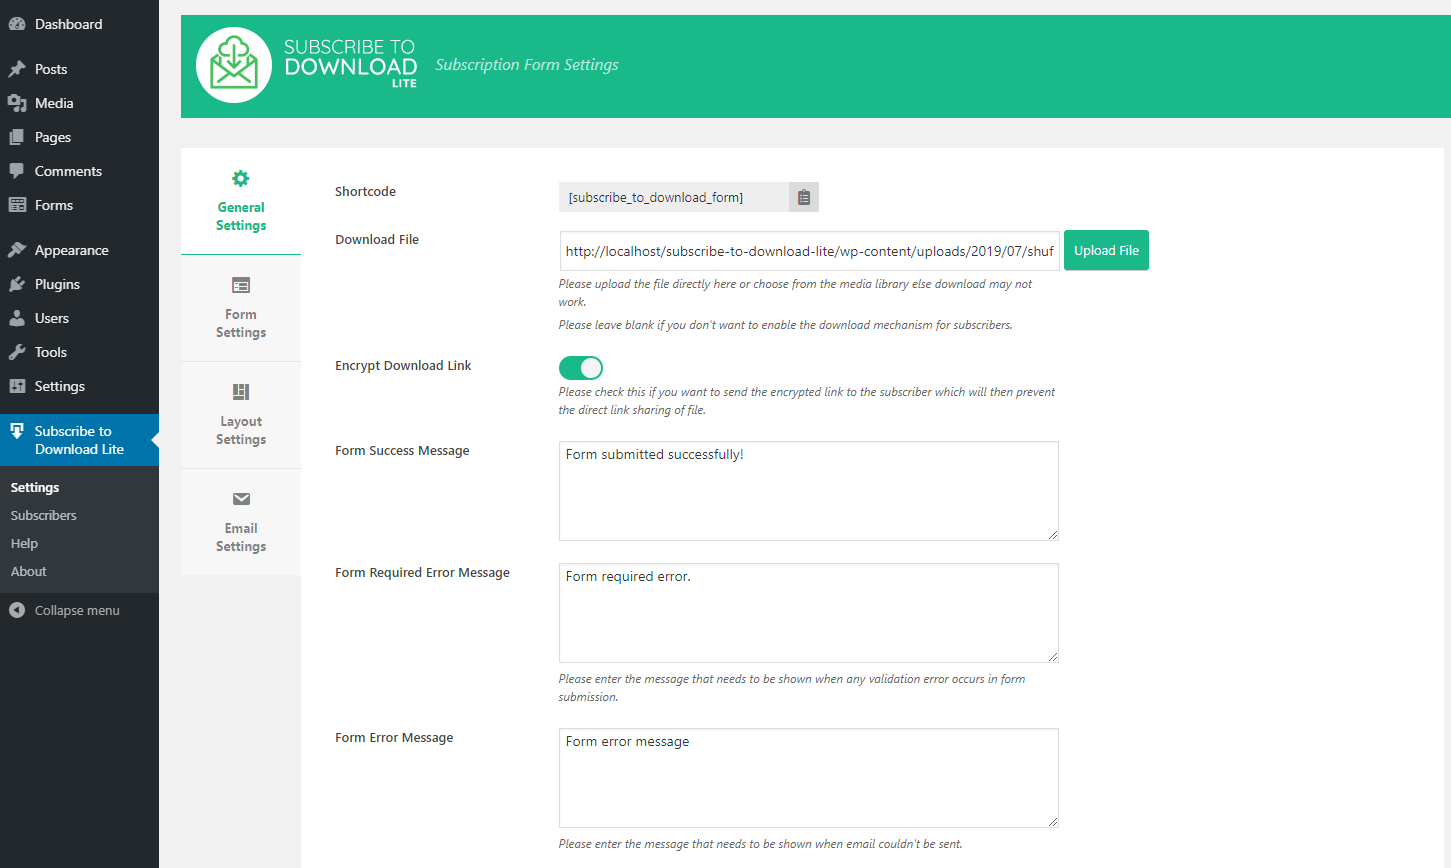Click the 'Download File' field label
The width and height of the screenshot is (1451, 868).
[377, 240]
